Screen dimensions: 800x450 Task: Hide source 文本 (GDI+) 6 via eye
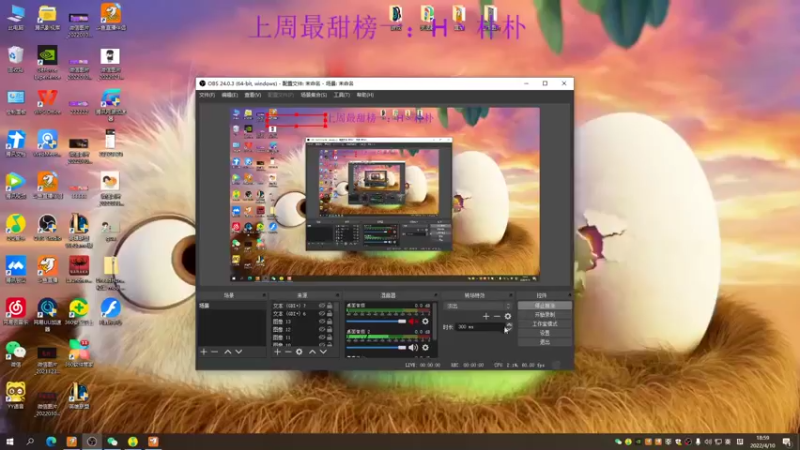tap(322, 313)
